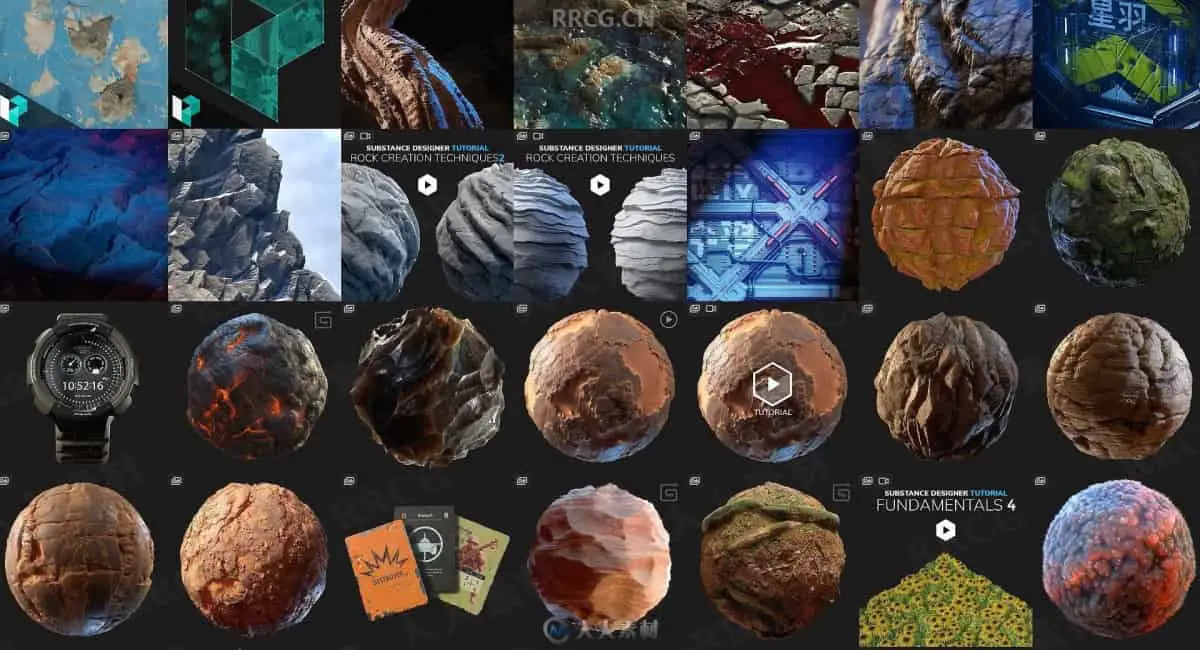This screenshot has width=1200, height=650.
Task: Open the blue and red glowing sphere thumbnail
Action: [x=1117, y=560]
